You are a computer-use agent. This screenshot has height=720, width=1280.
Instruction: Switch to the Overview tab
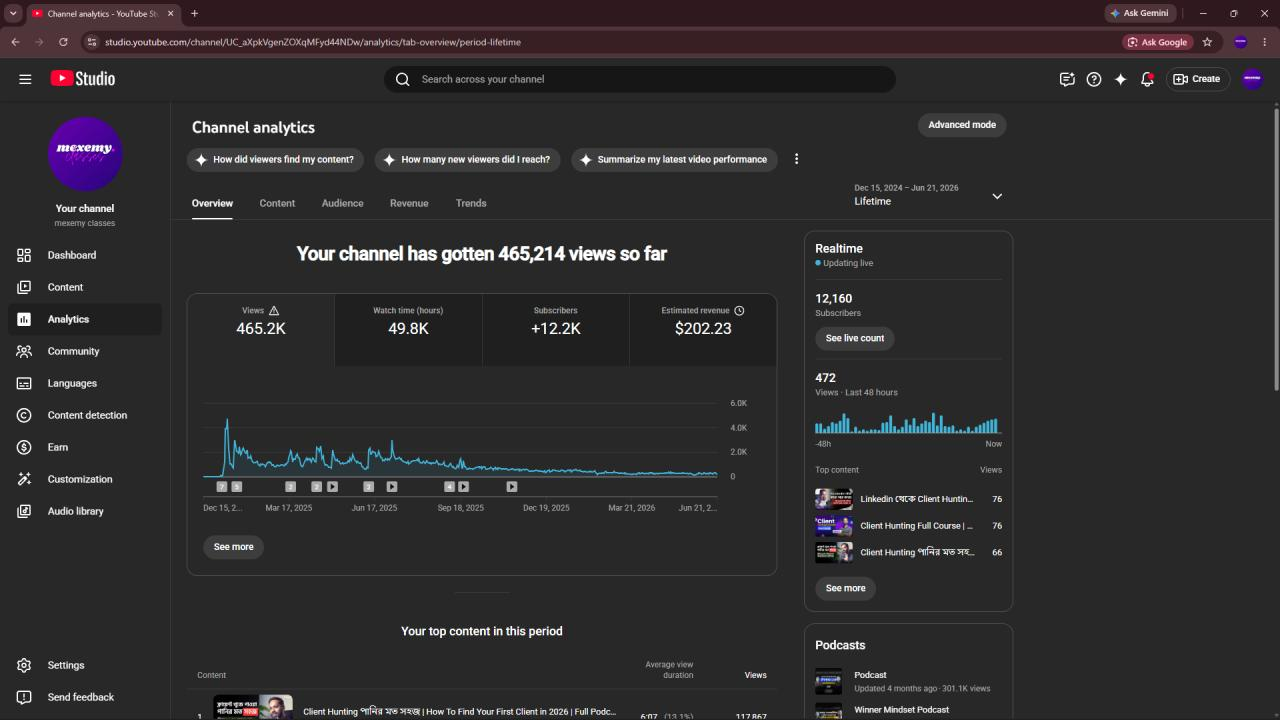(212, 203)
